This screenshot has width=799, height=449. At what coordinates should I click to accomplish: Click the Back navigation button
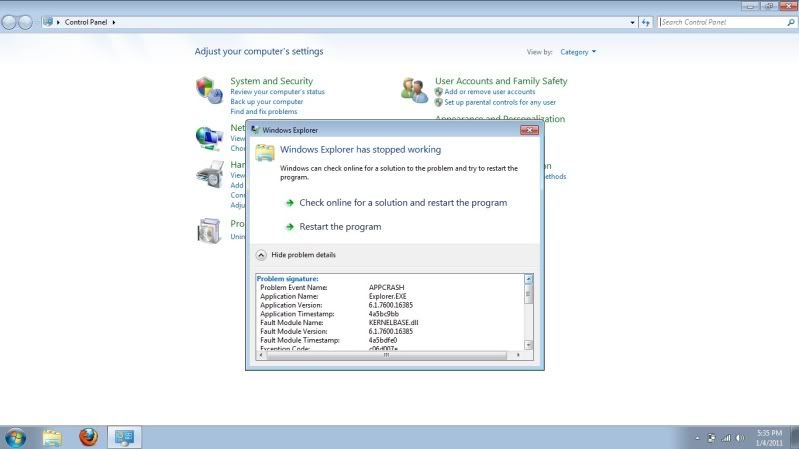[x=9, y=22]
